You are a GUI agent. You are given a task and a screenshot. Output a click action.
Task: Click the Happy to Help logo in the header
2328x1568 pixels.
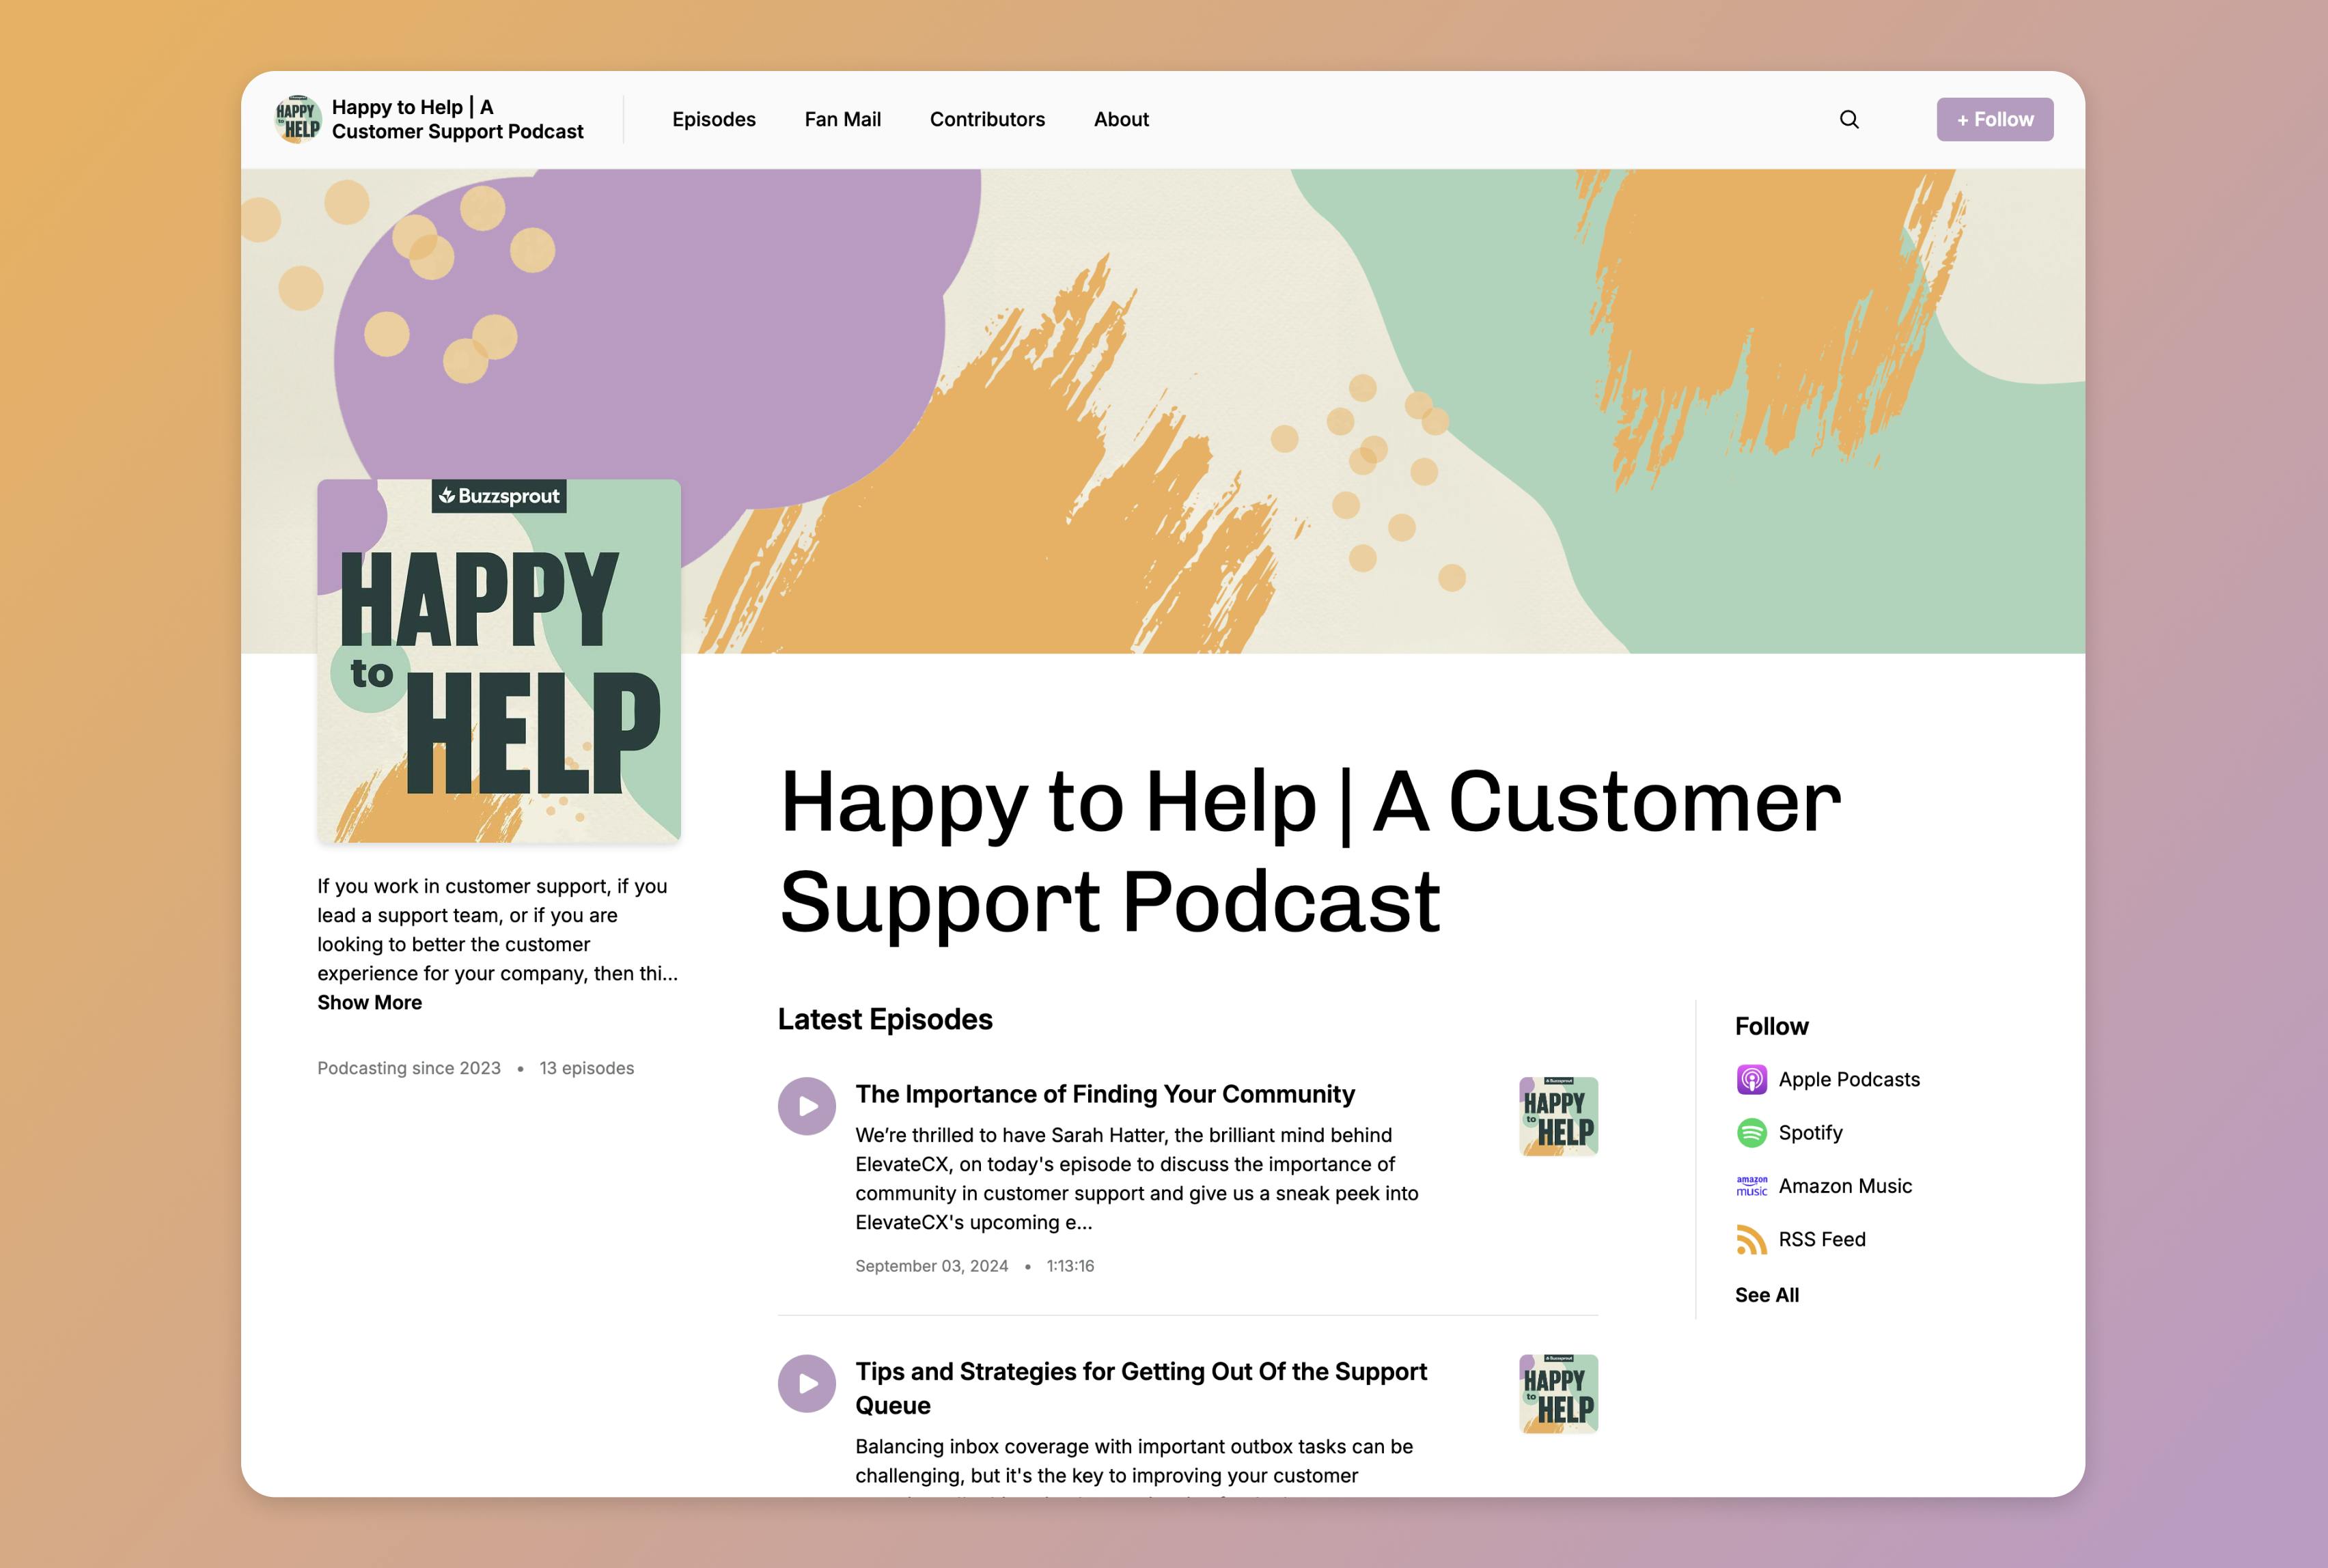(x=296, y=119)
